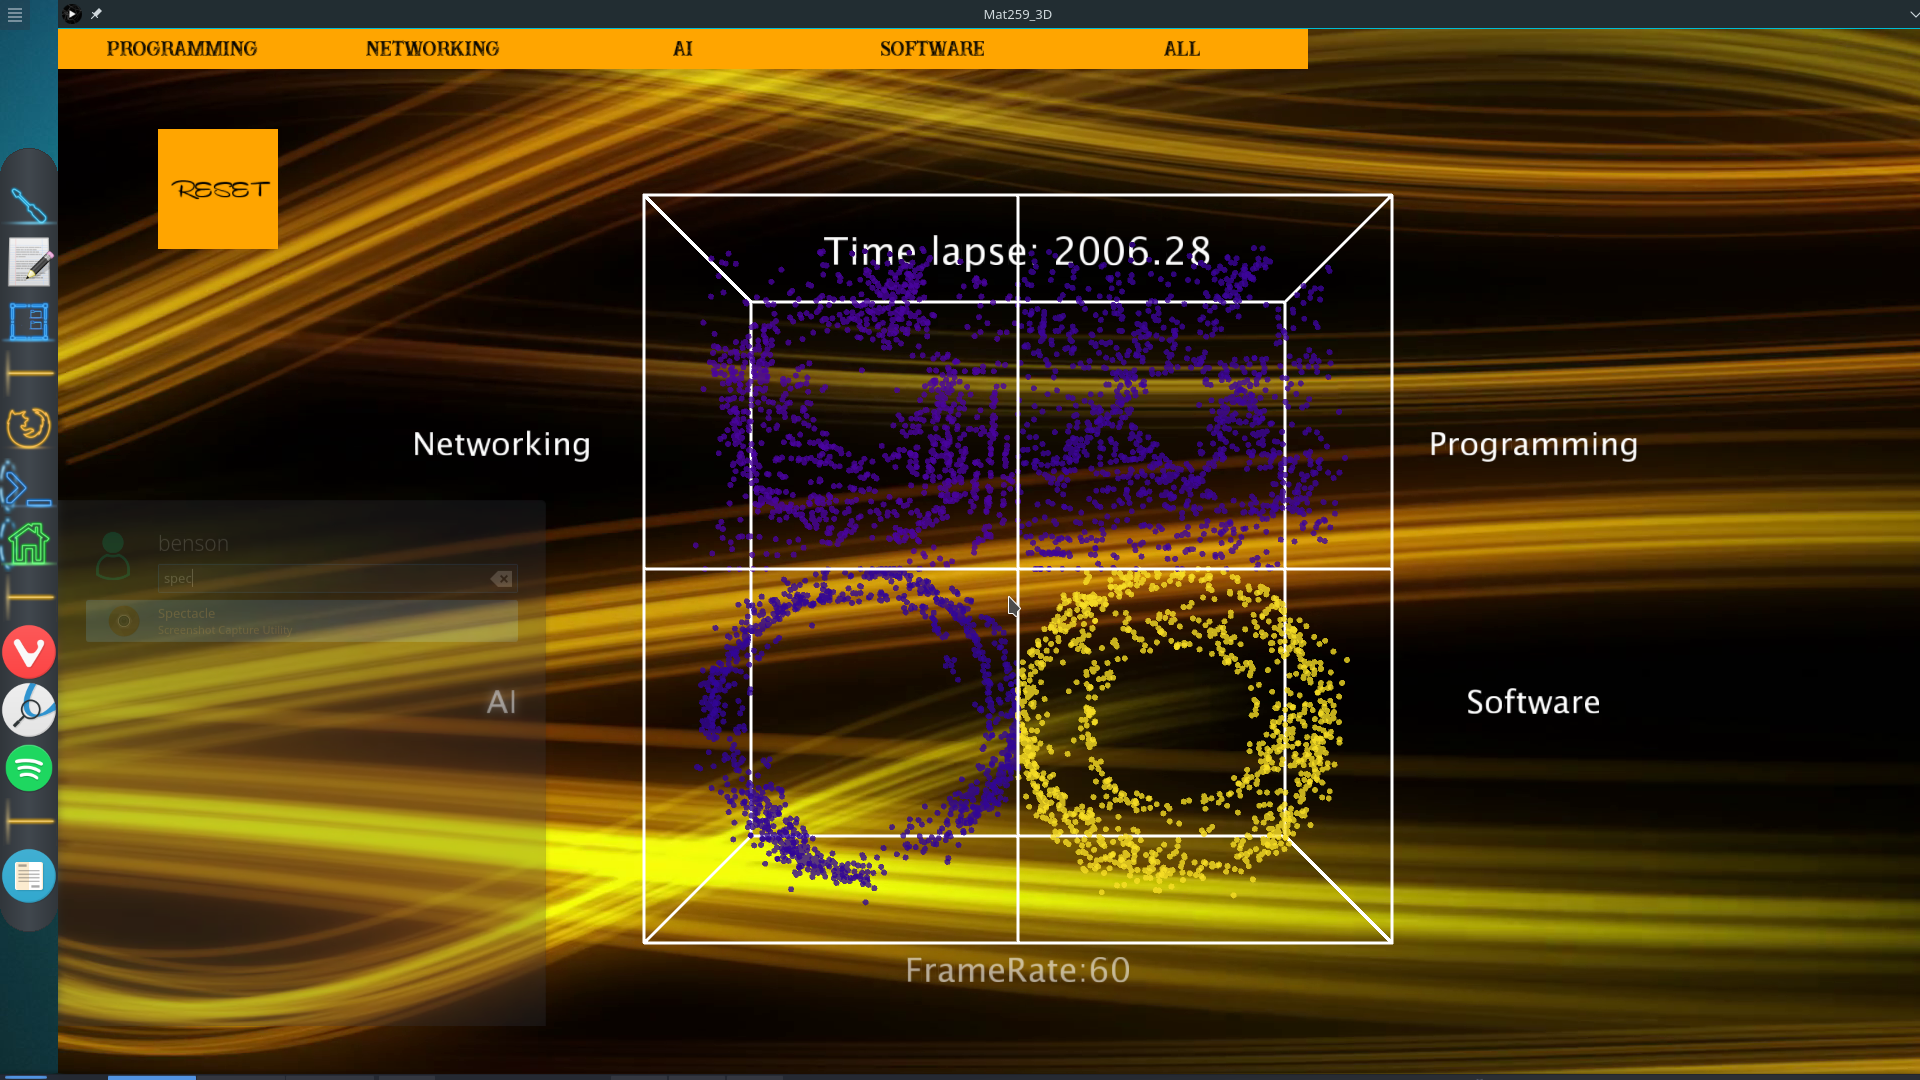Select the AI category tab
Screen dimensions: 1920x1080
tap(682, 49)
